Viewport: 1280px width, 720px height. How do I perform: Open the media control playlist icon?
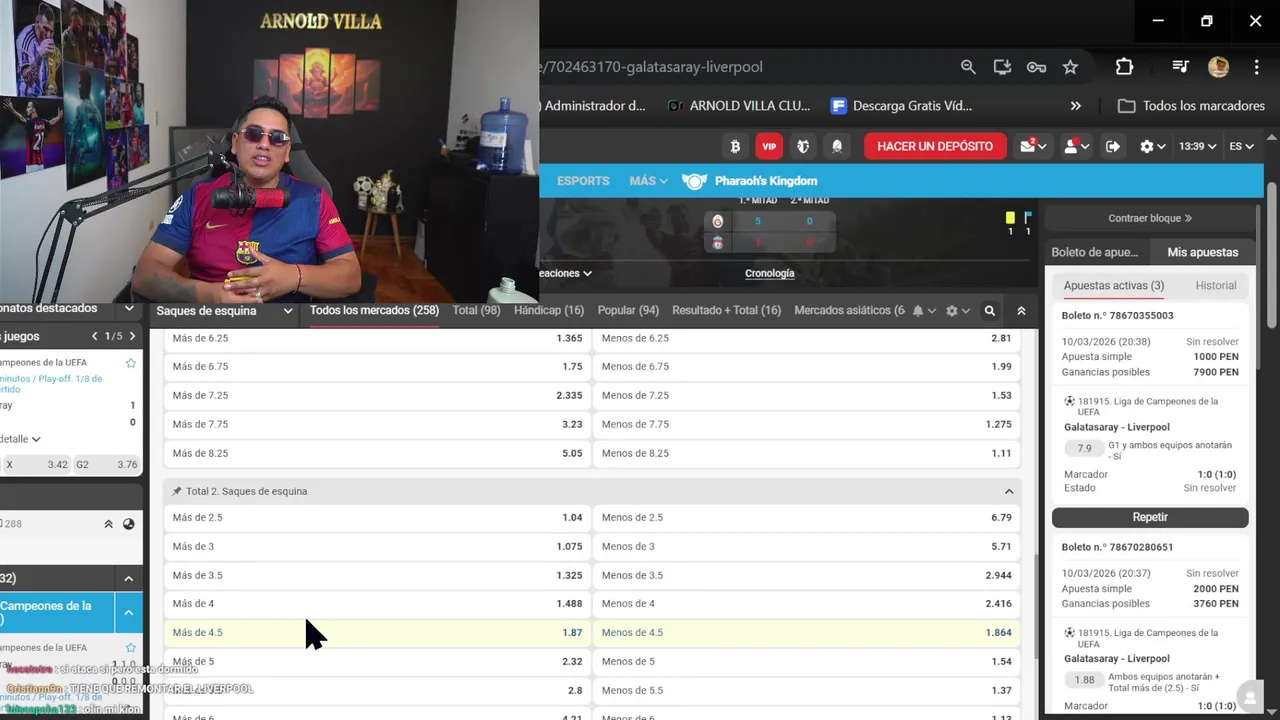(1180, 67)
